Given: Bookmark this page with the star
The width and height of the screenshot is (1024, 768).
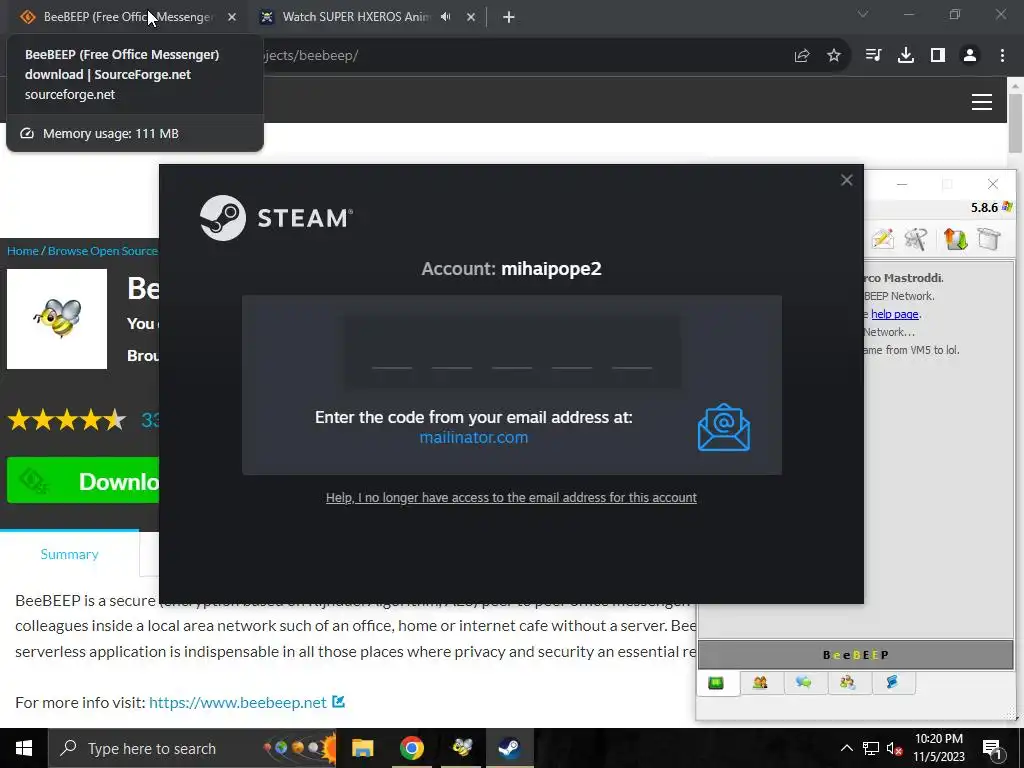Looking at the screenshot, I should [x=834, y=56].
